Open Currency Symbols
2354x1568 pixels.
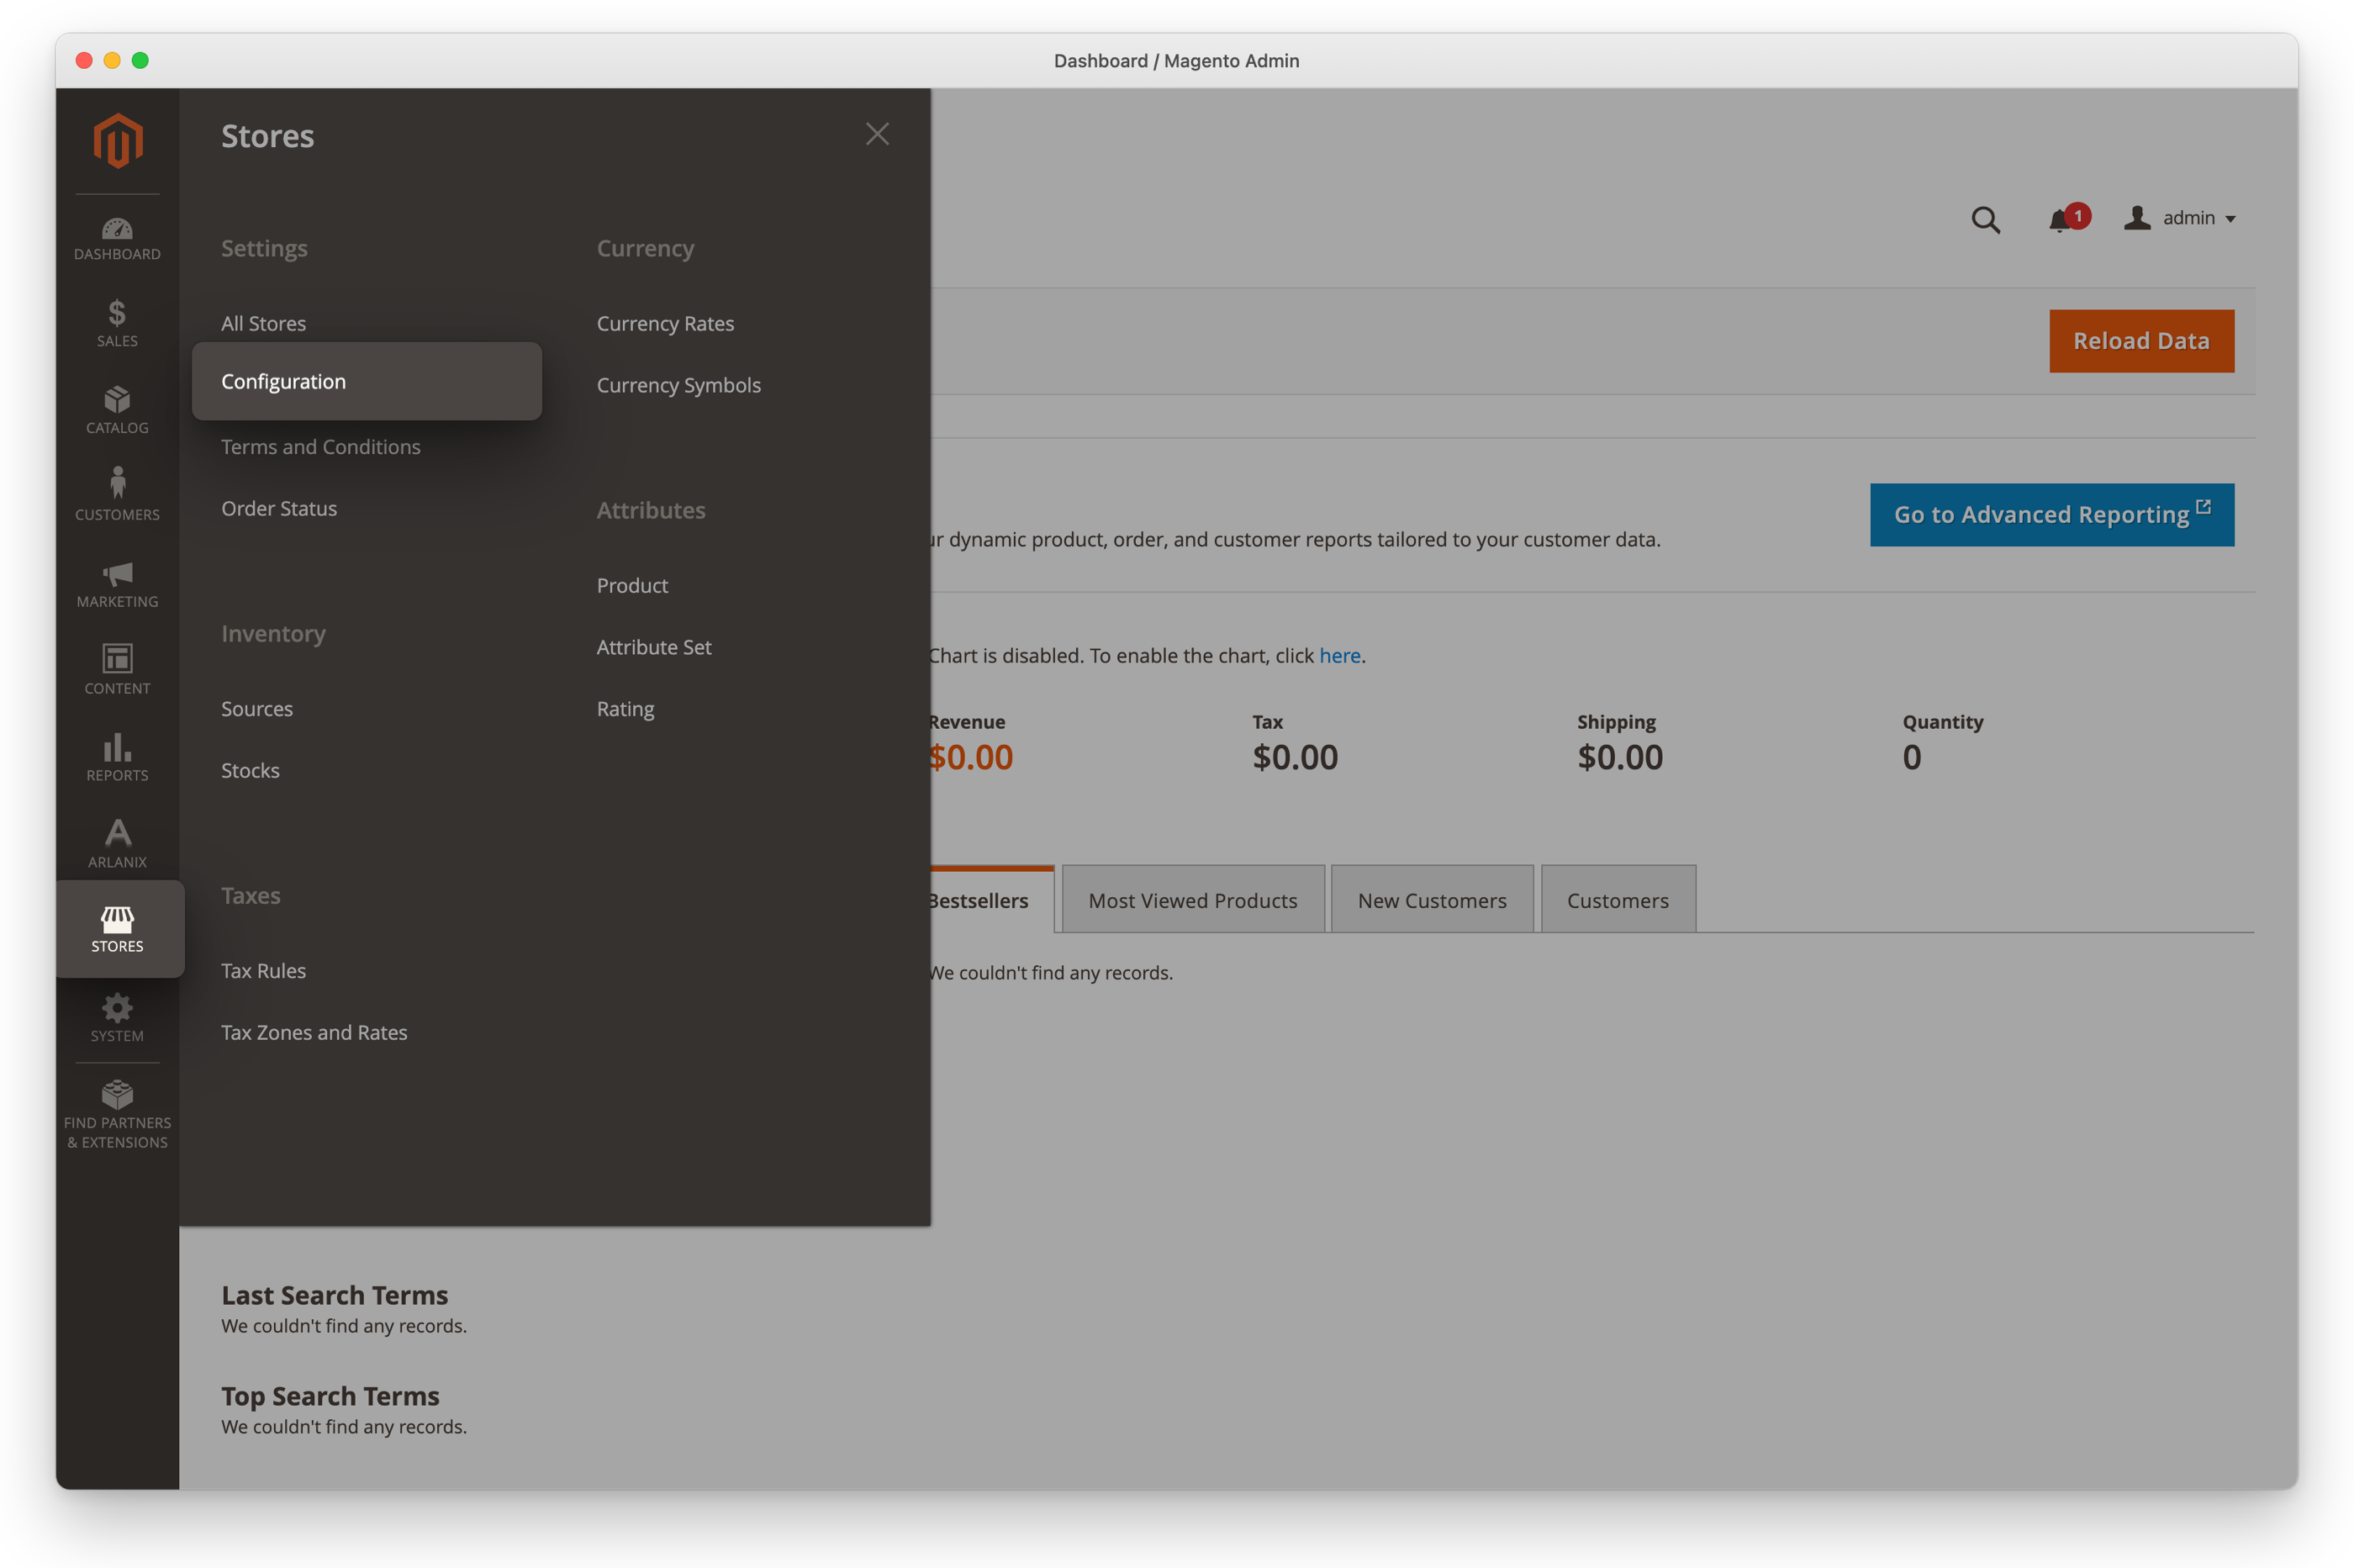pos(678,385)
